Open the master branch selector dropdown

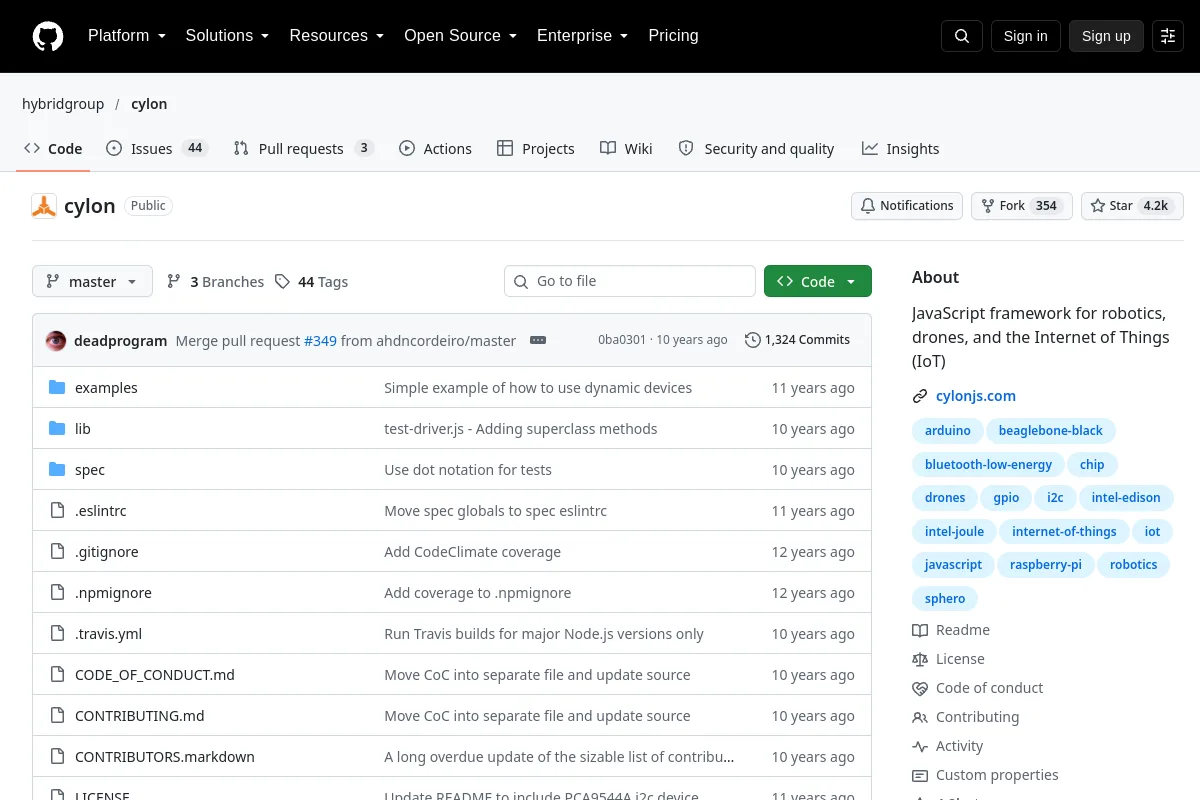(92, 282)
